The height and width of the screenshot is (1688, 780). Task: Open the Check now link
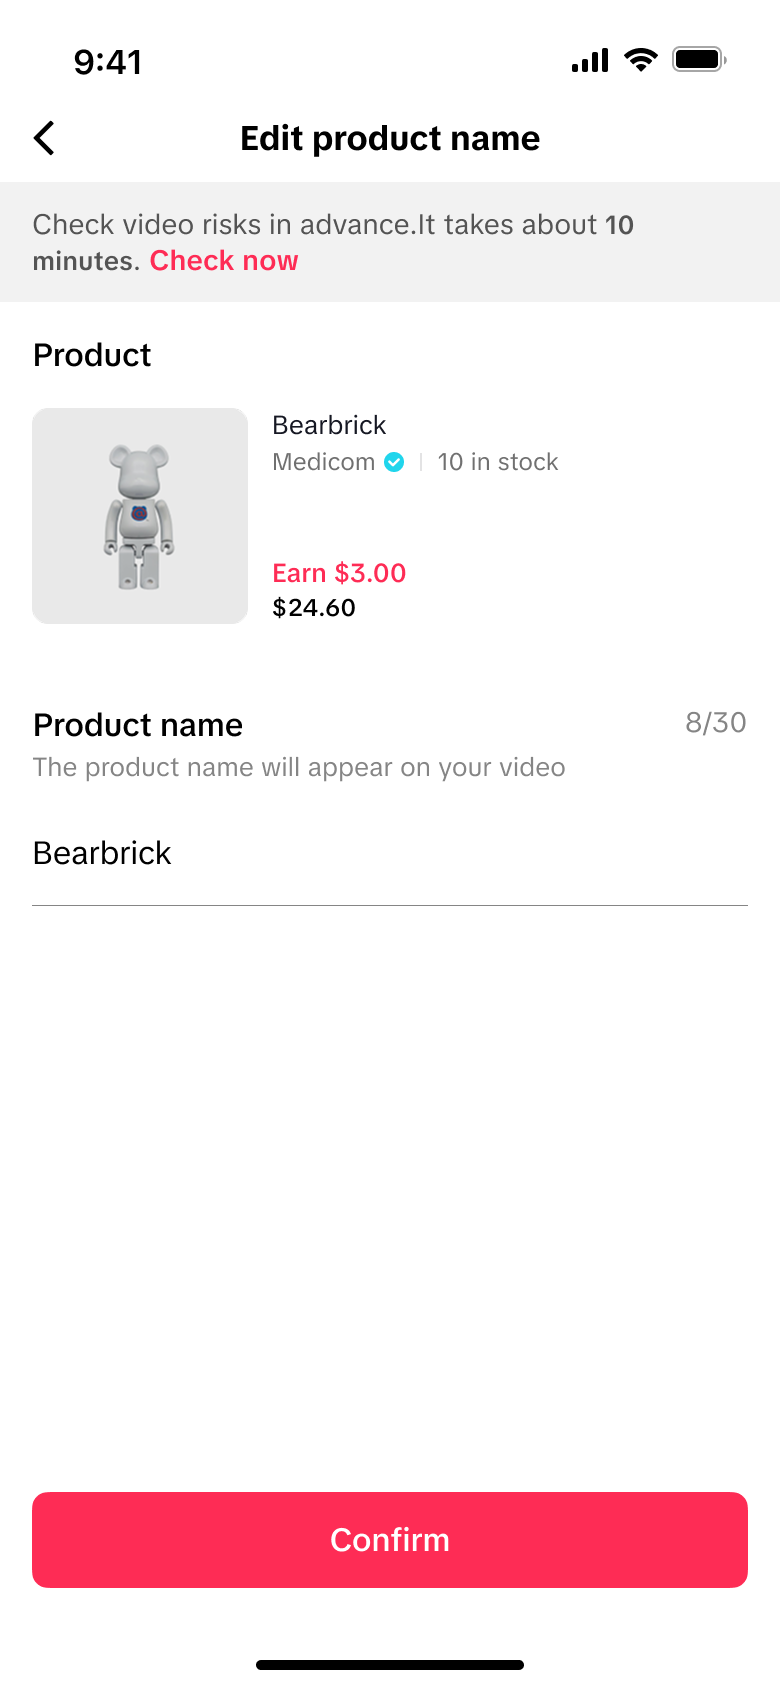[224, 261]
